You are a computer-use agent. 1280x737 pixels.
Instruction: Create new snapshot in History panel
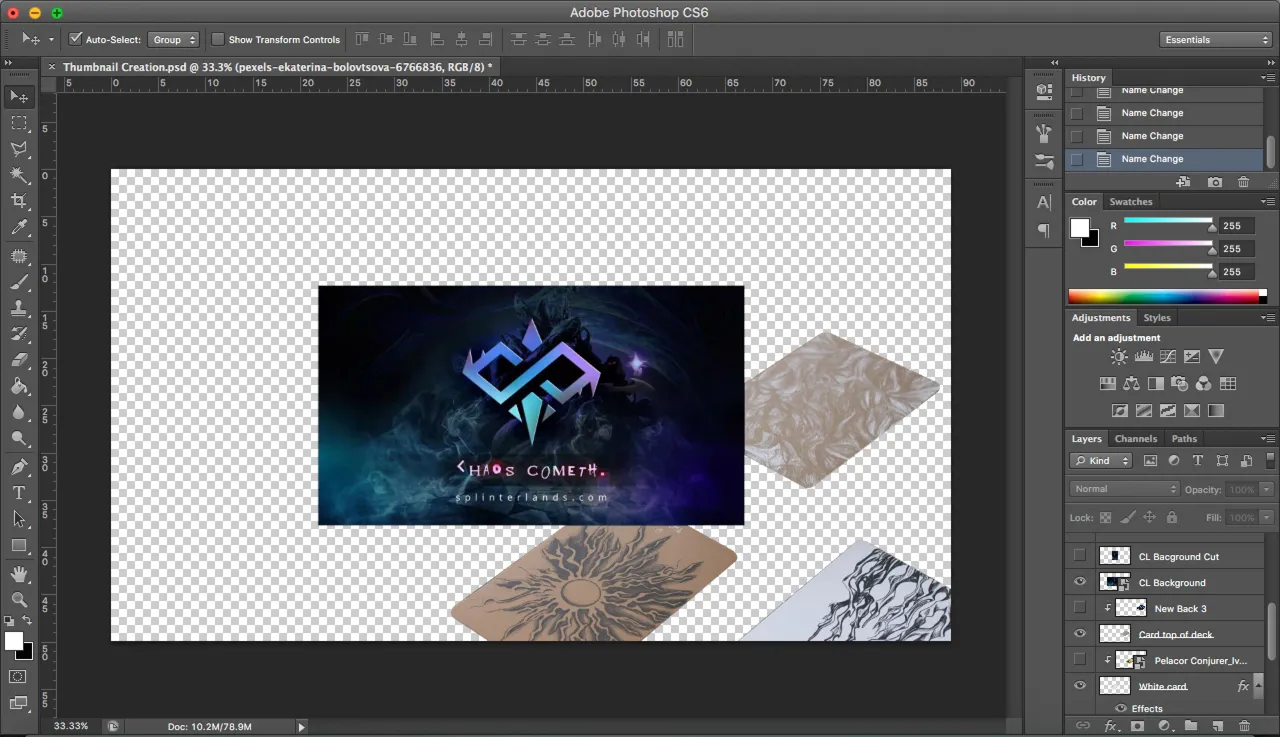pyautogui.click(x=1214, y=182)
